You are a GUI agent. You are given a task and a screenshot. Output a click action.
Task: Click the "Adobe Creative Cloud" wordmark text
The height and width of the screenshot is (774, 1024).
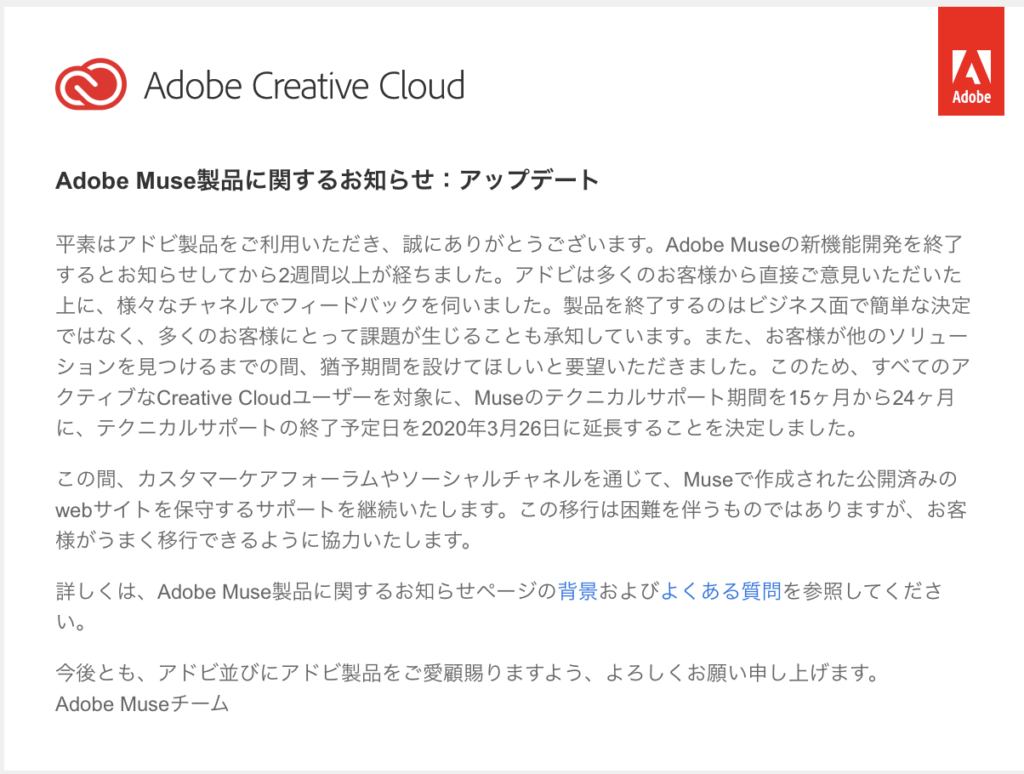(x=304, y=86)
